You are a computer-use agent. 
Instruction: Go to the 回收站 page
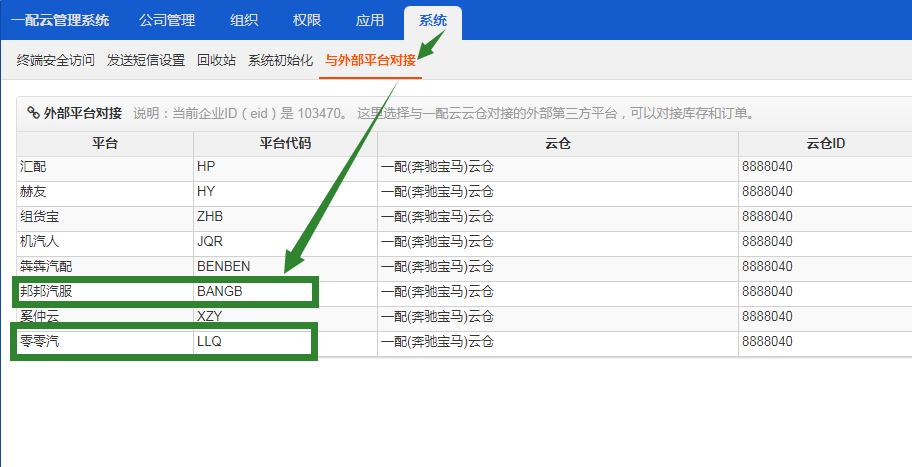coord(217,60)
